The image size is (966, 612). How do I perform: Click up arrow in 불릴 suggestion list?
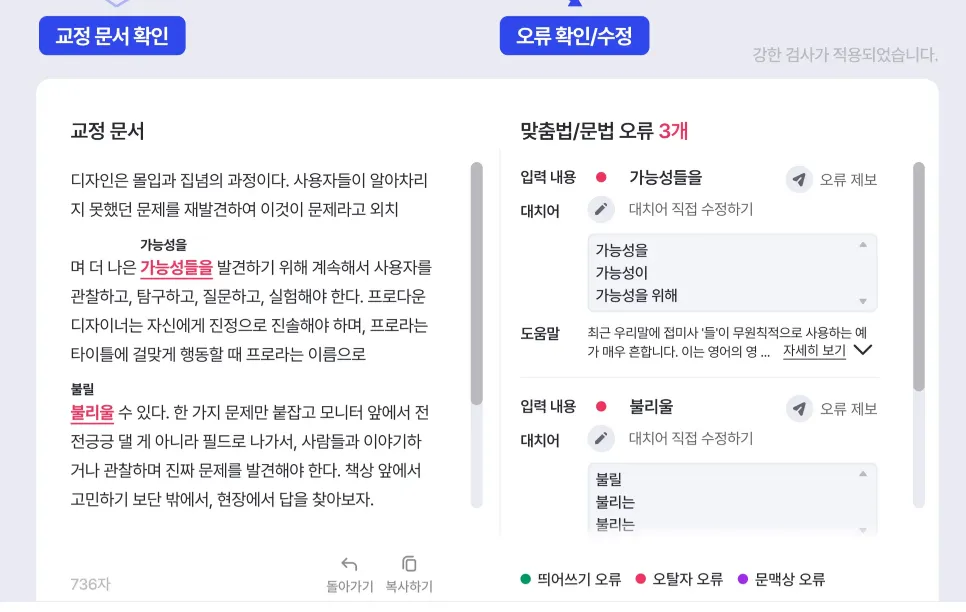coord(863,474)
